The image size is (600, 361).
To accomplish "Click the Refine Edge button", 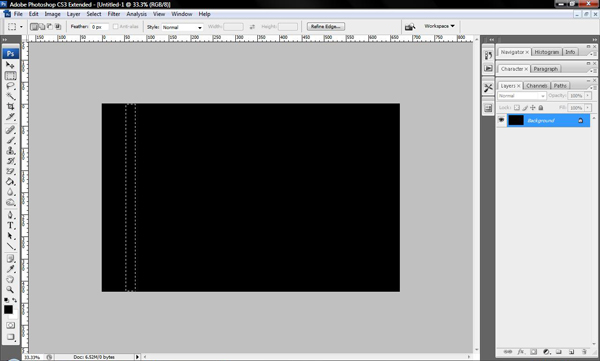I will click(326, 26).
